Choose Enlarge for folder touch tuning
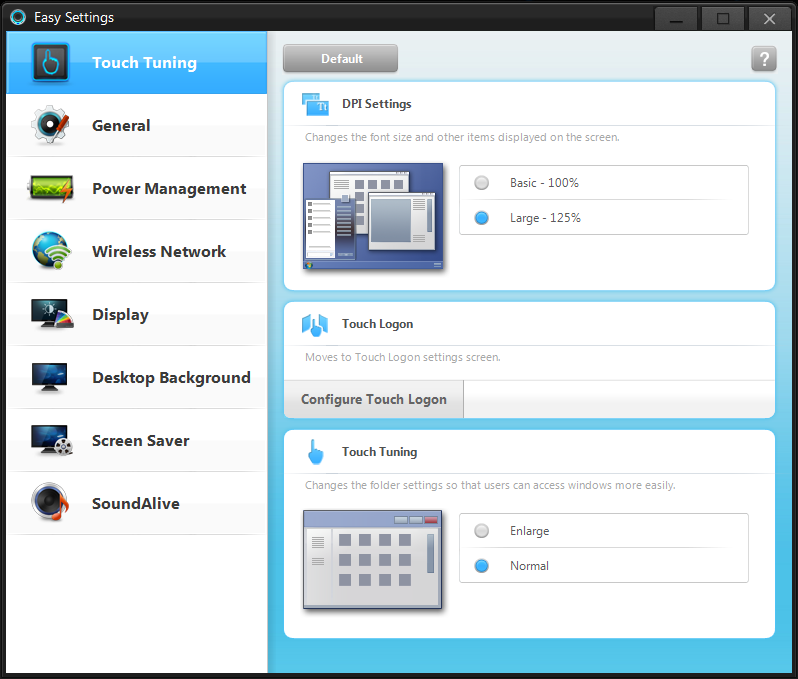 click(482, 531)
